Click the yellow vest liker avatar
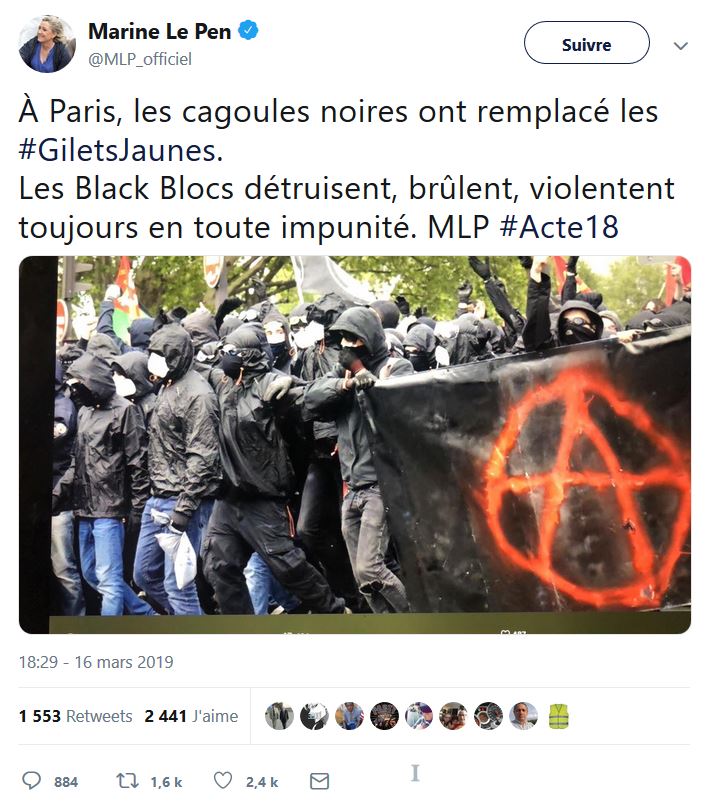 point(559,716)
